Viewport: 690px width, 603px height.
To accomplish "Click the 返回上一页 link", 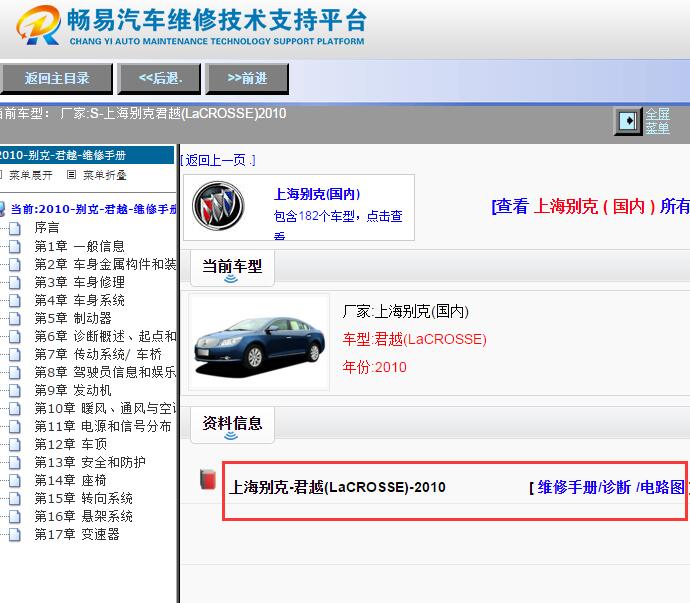I will click(x=218, y=160).
